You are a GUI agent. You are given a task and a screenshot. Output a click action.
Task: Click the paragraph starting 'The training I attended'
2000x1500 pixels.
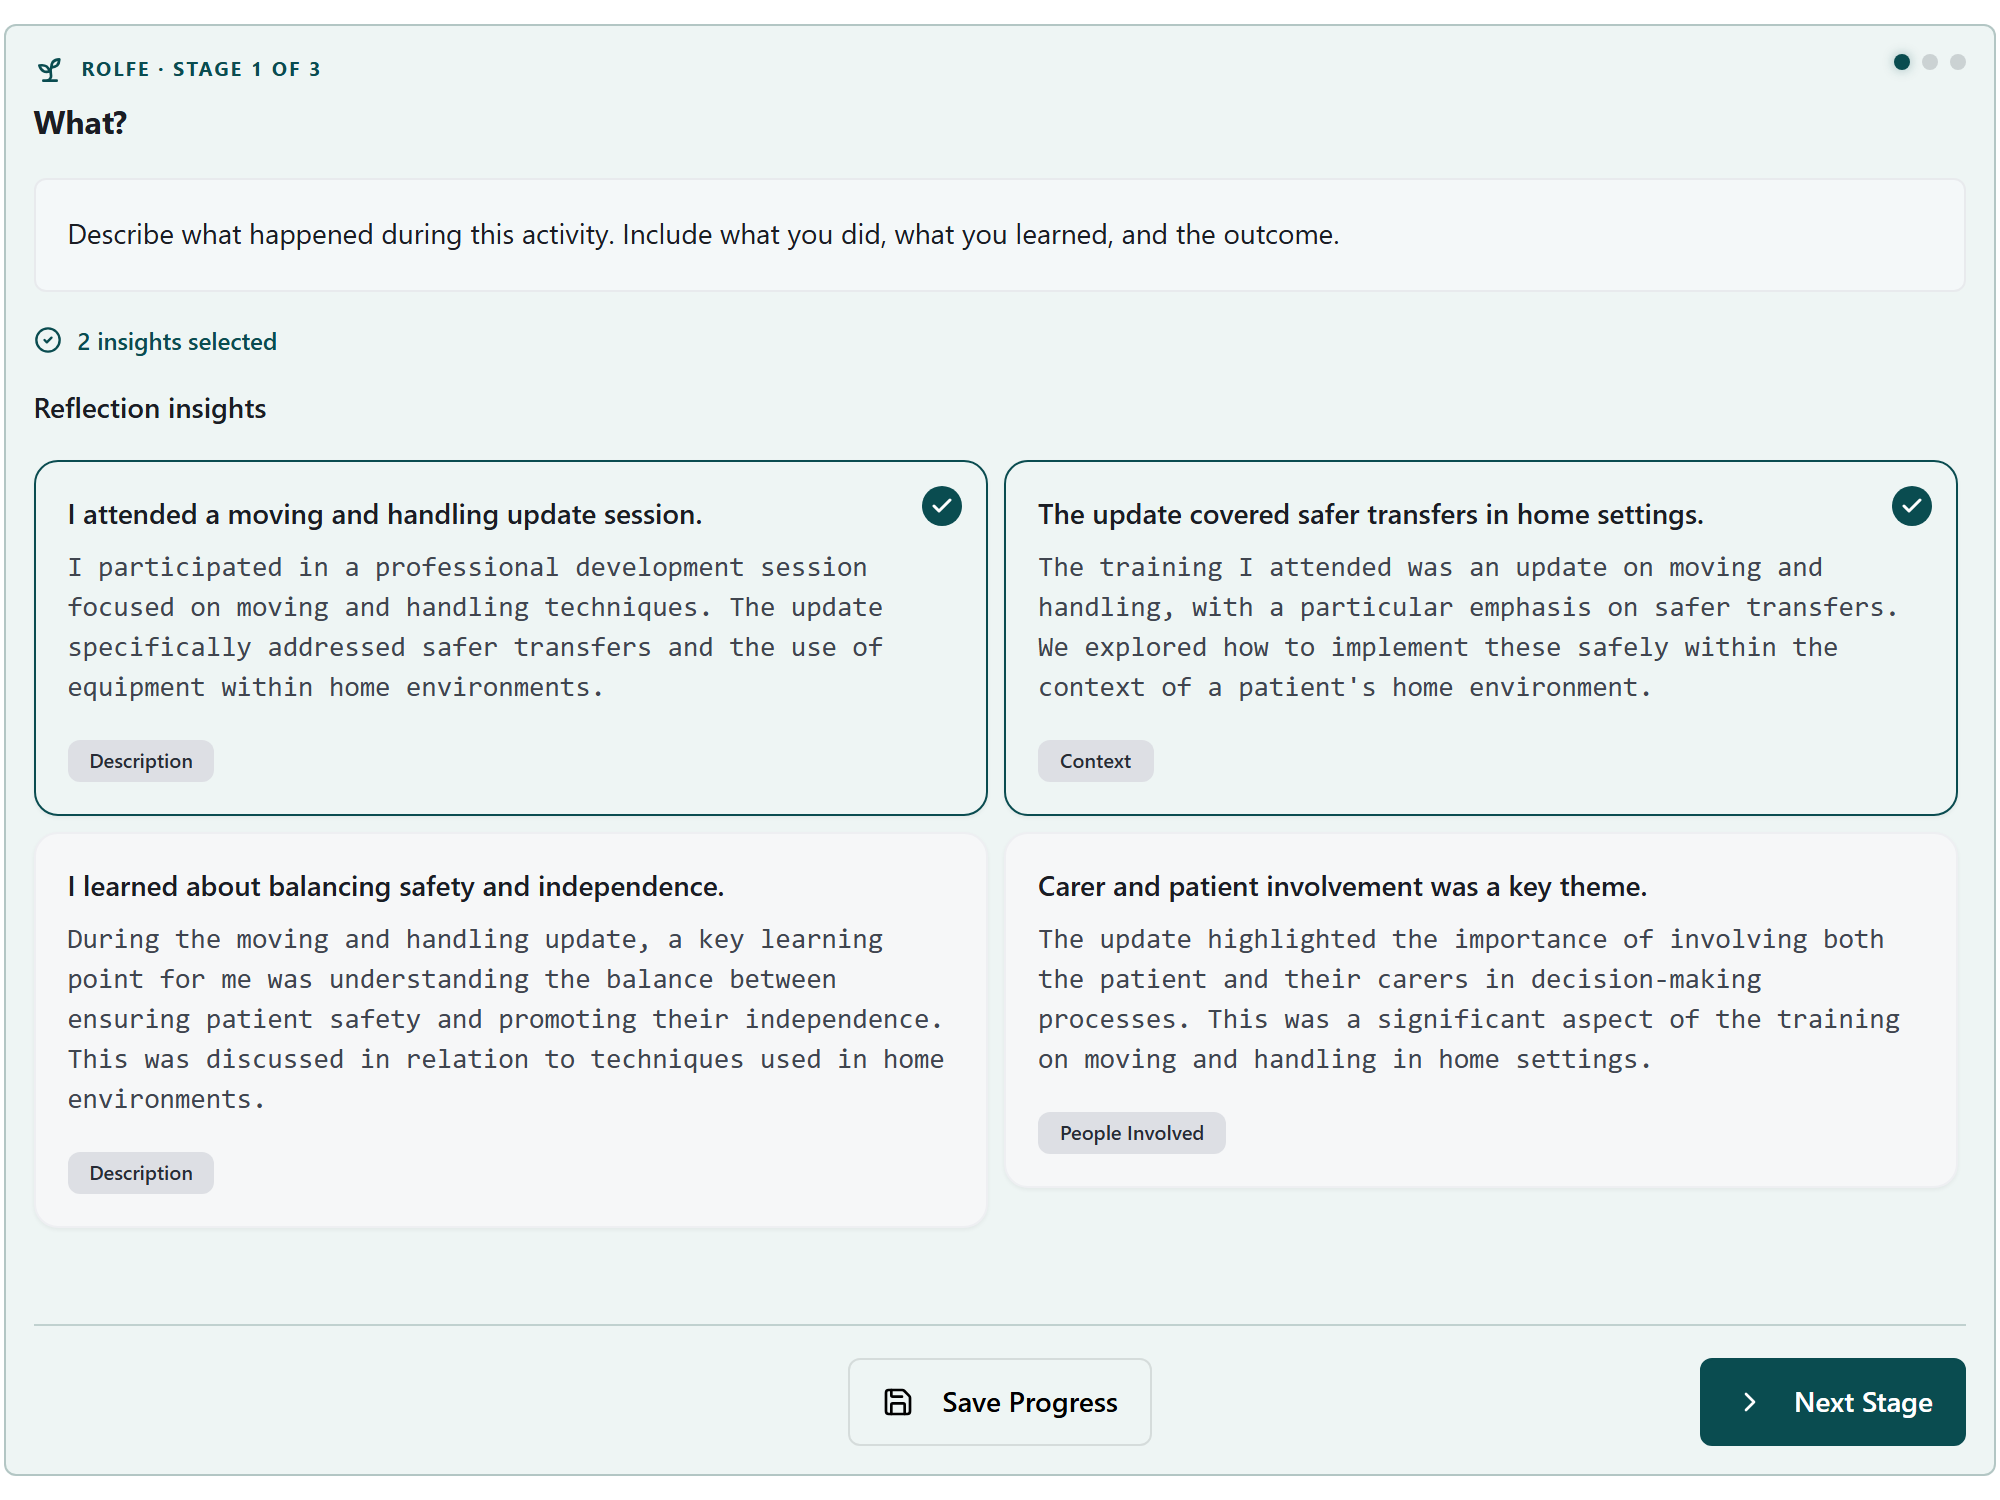pos(1468,627)
